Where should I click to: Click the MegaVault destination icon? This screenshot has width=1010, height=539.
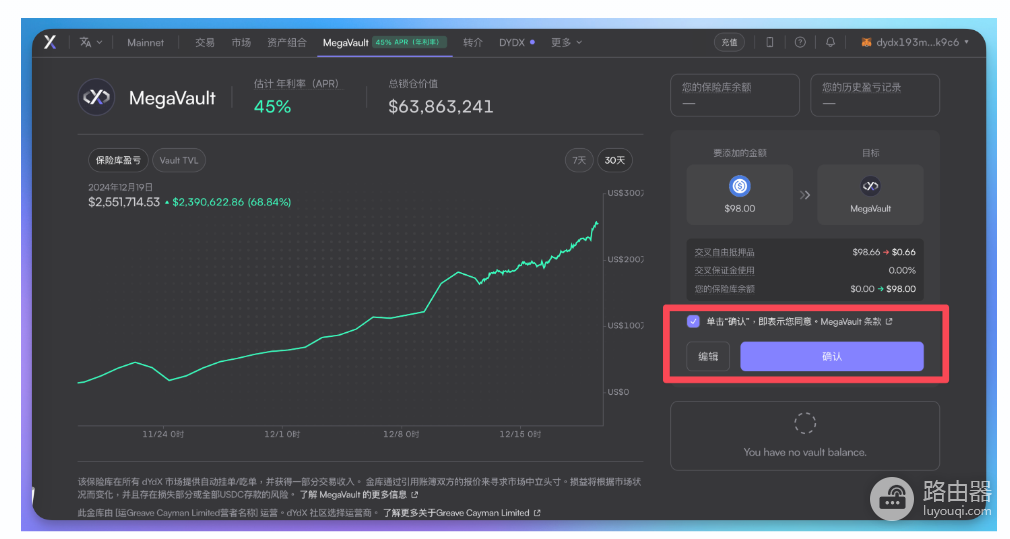pos(870,186)
